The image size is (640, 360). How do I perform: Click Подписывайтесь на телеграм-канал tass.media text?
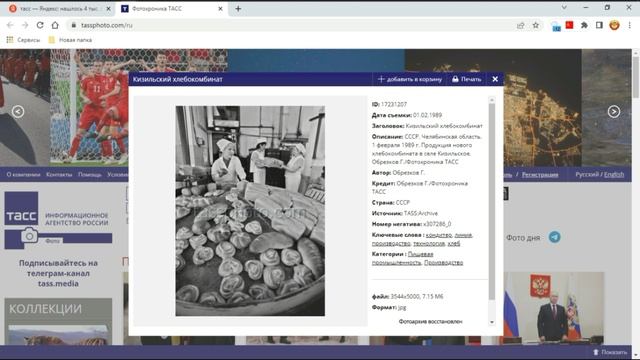58,273
